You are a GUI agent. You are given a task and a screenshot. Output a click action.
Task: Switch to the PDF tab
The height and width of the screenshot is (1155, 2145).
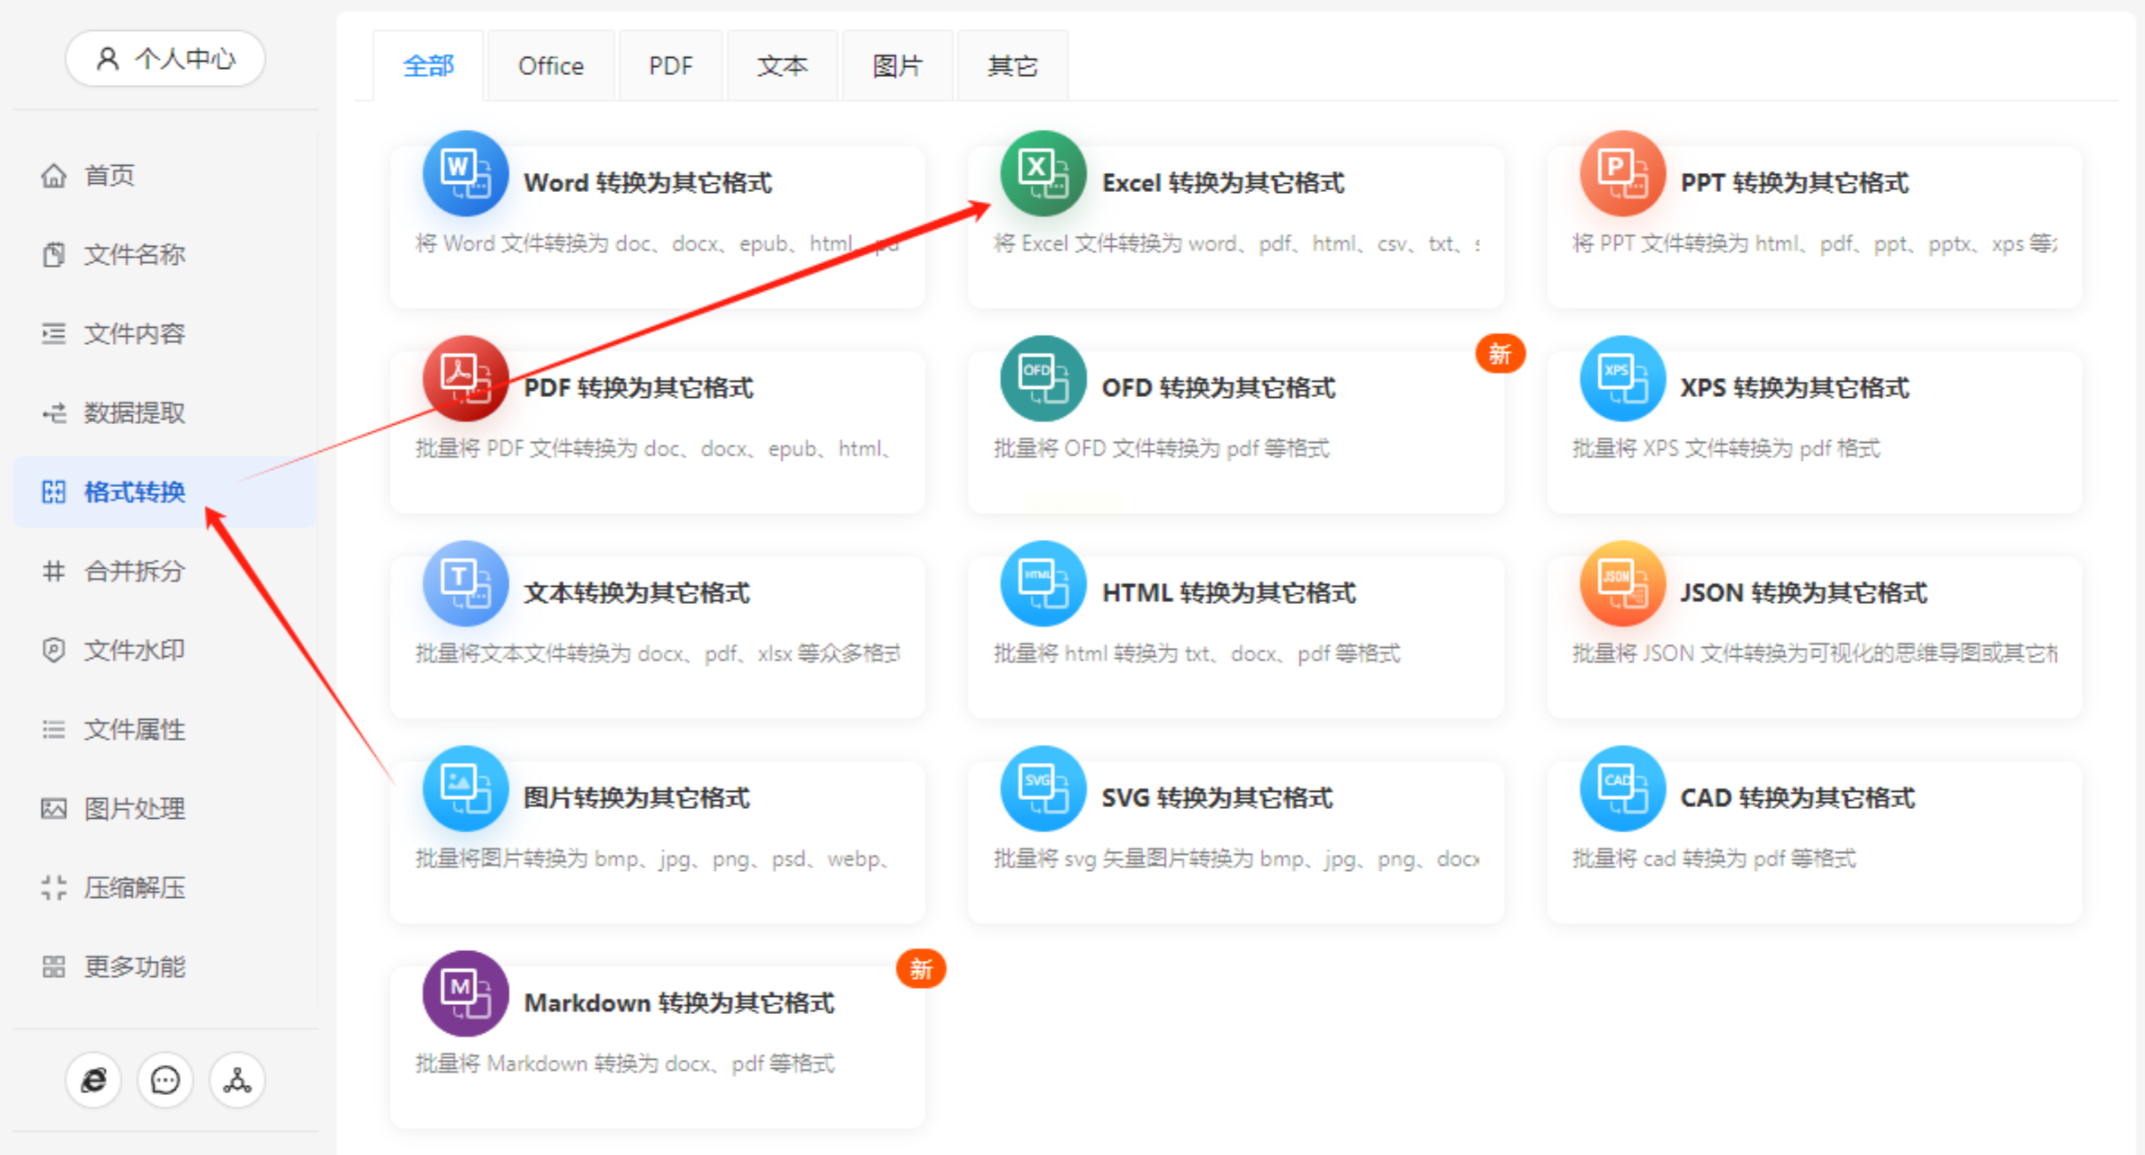pos(670,66)
